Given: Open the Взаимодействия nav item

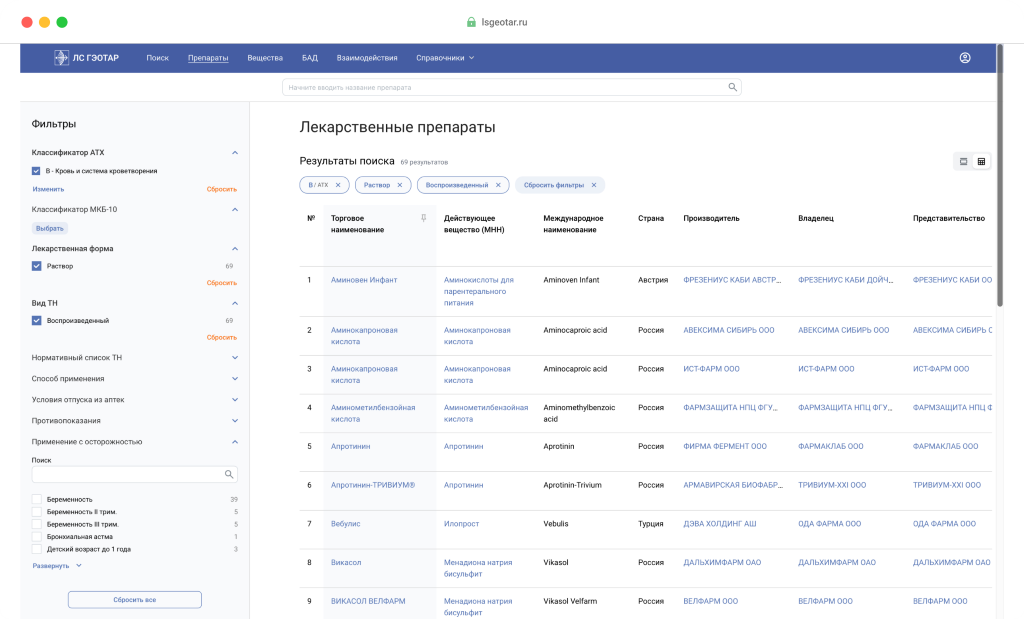Looking at the screenshot, I should 366,58.
